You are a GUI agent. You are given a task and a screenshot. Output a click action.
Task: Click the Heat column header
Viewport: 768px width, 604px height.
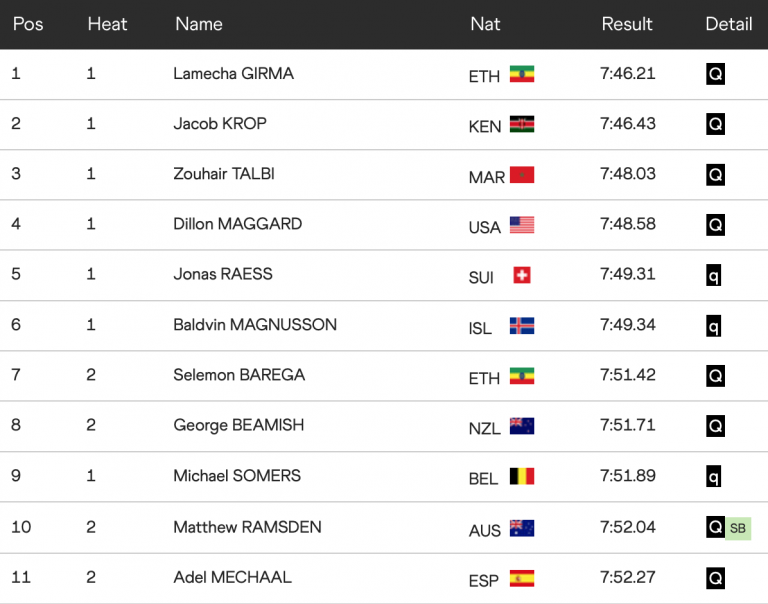pyautogui.click(x=107, y=24)
